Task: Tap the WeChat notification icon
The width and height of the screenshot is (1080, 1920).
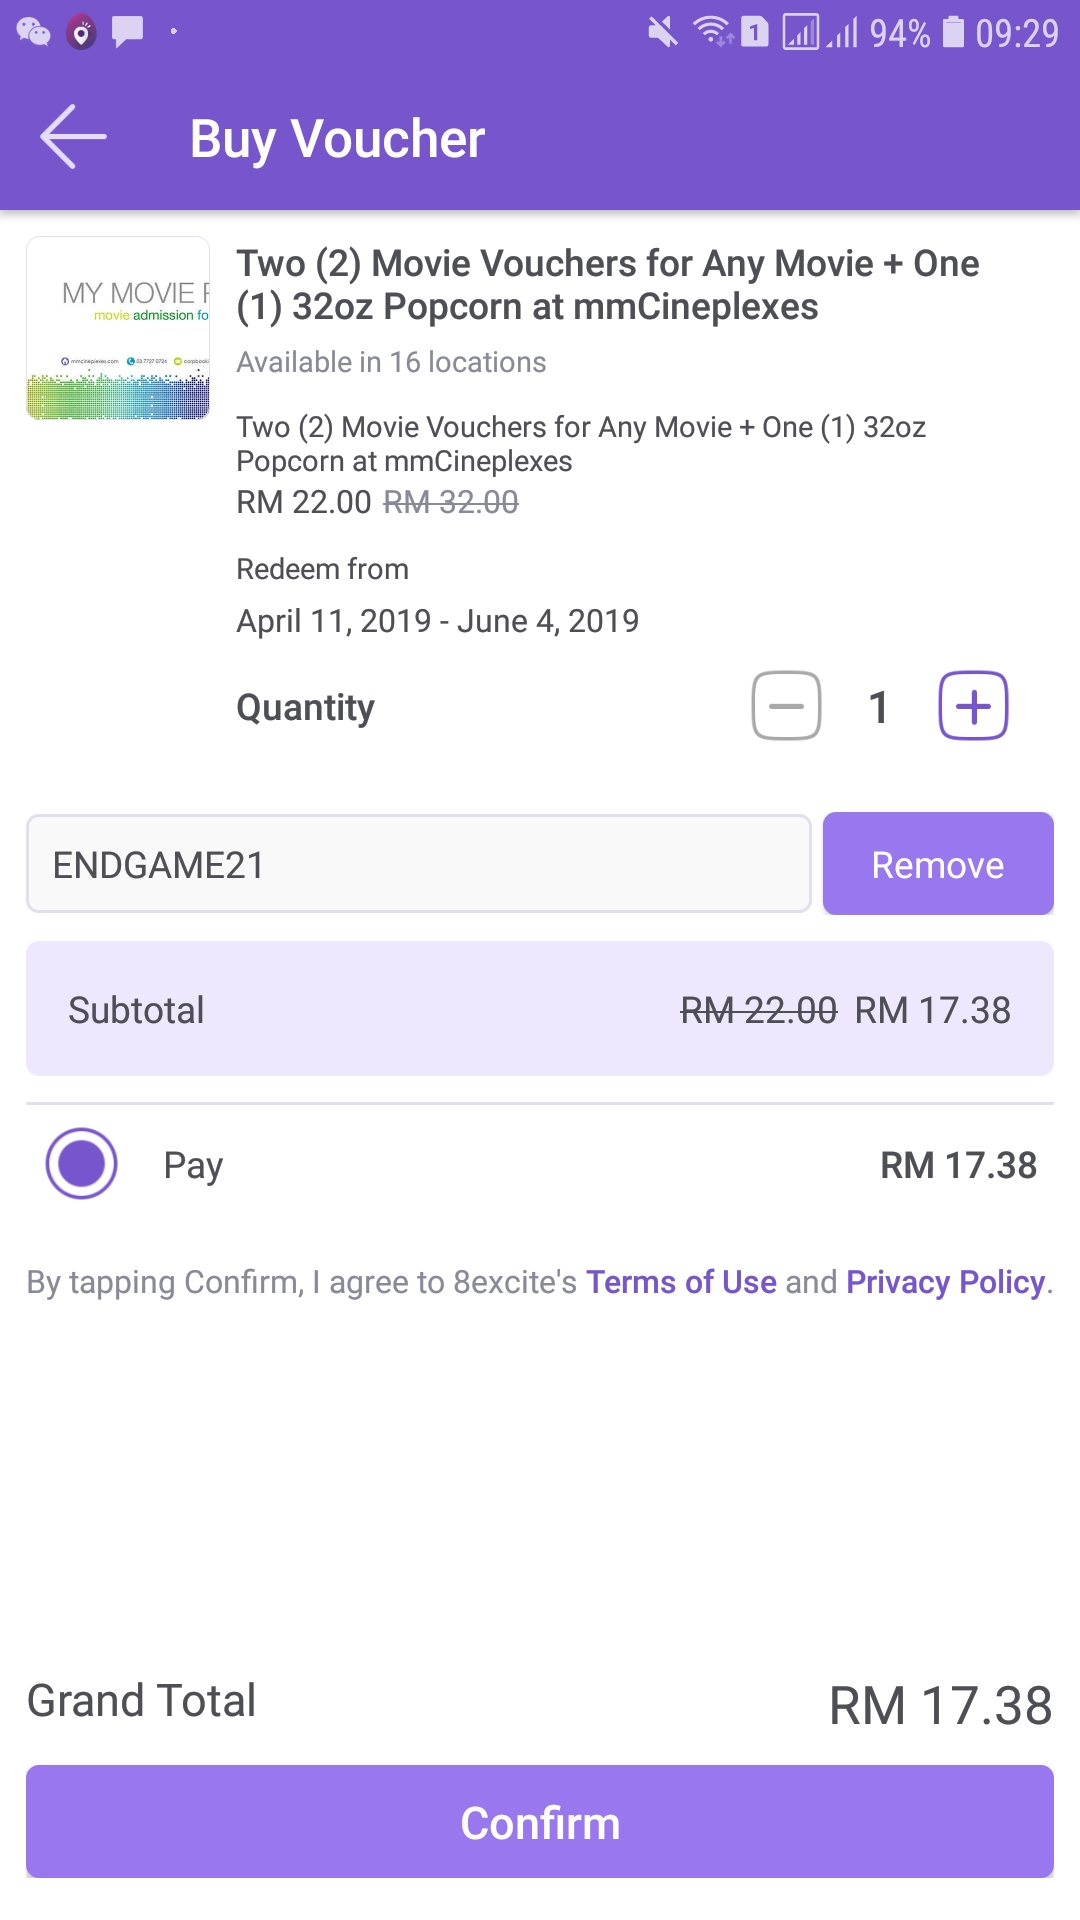Action: (x=33, y=32)
